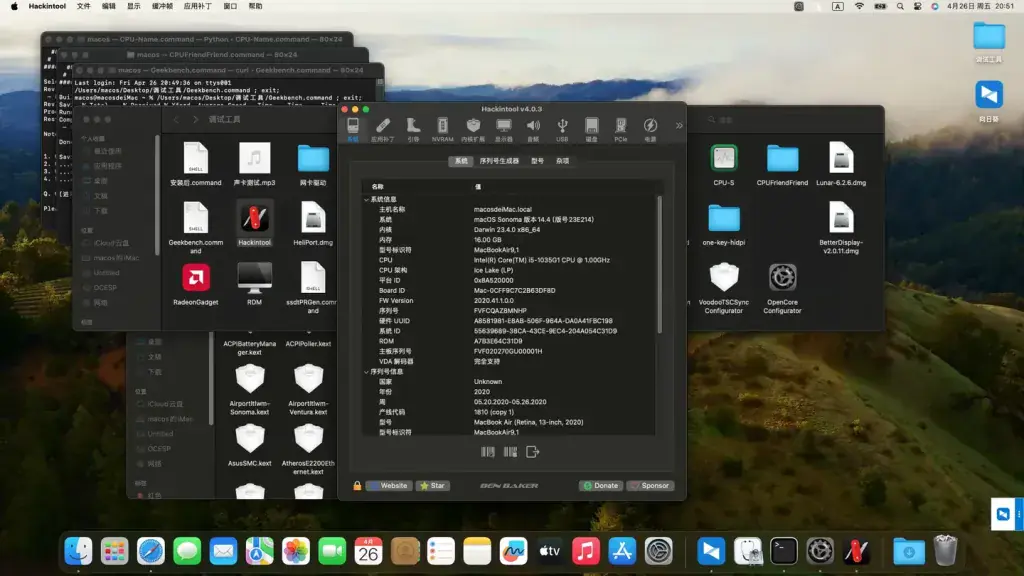The height and width of the screenshot is (576, 1024).
Task: Open the 音频 audio section in Hackintool
Action: click(x=533, y=129)
